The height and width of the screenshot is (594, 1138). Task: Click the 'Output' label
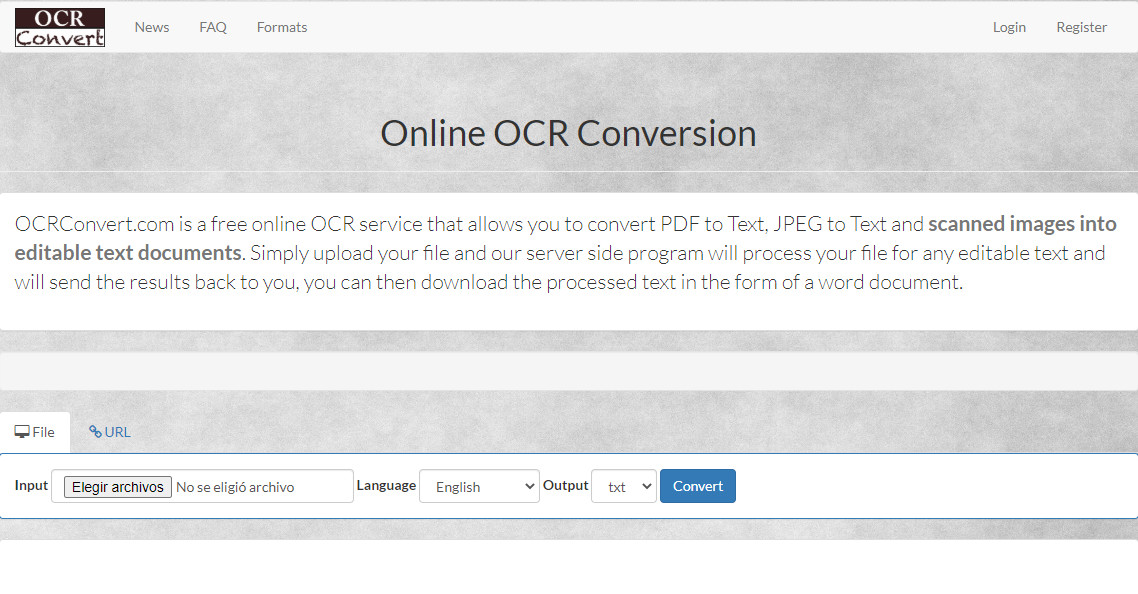565,485
